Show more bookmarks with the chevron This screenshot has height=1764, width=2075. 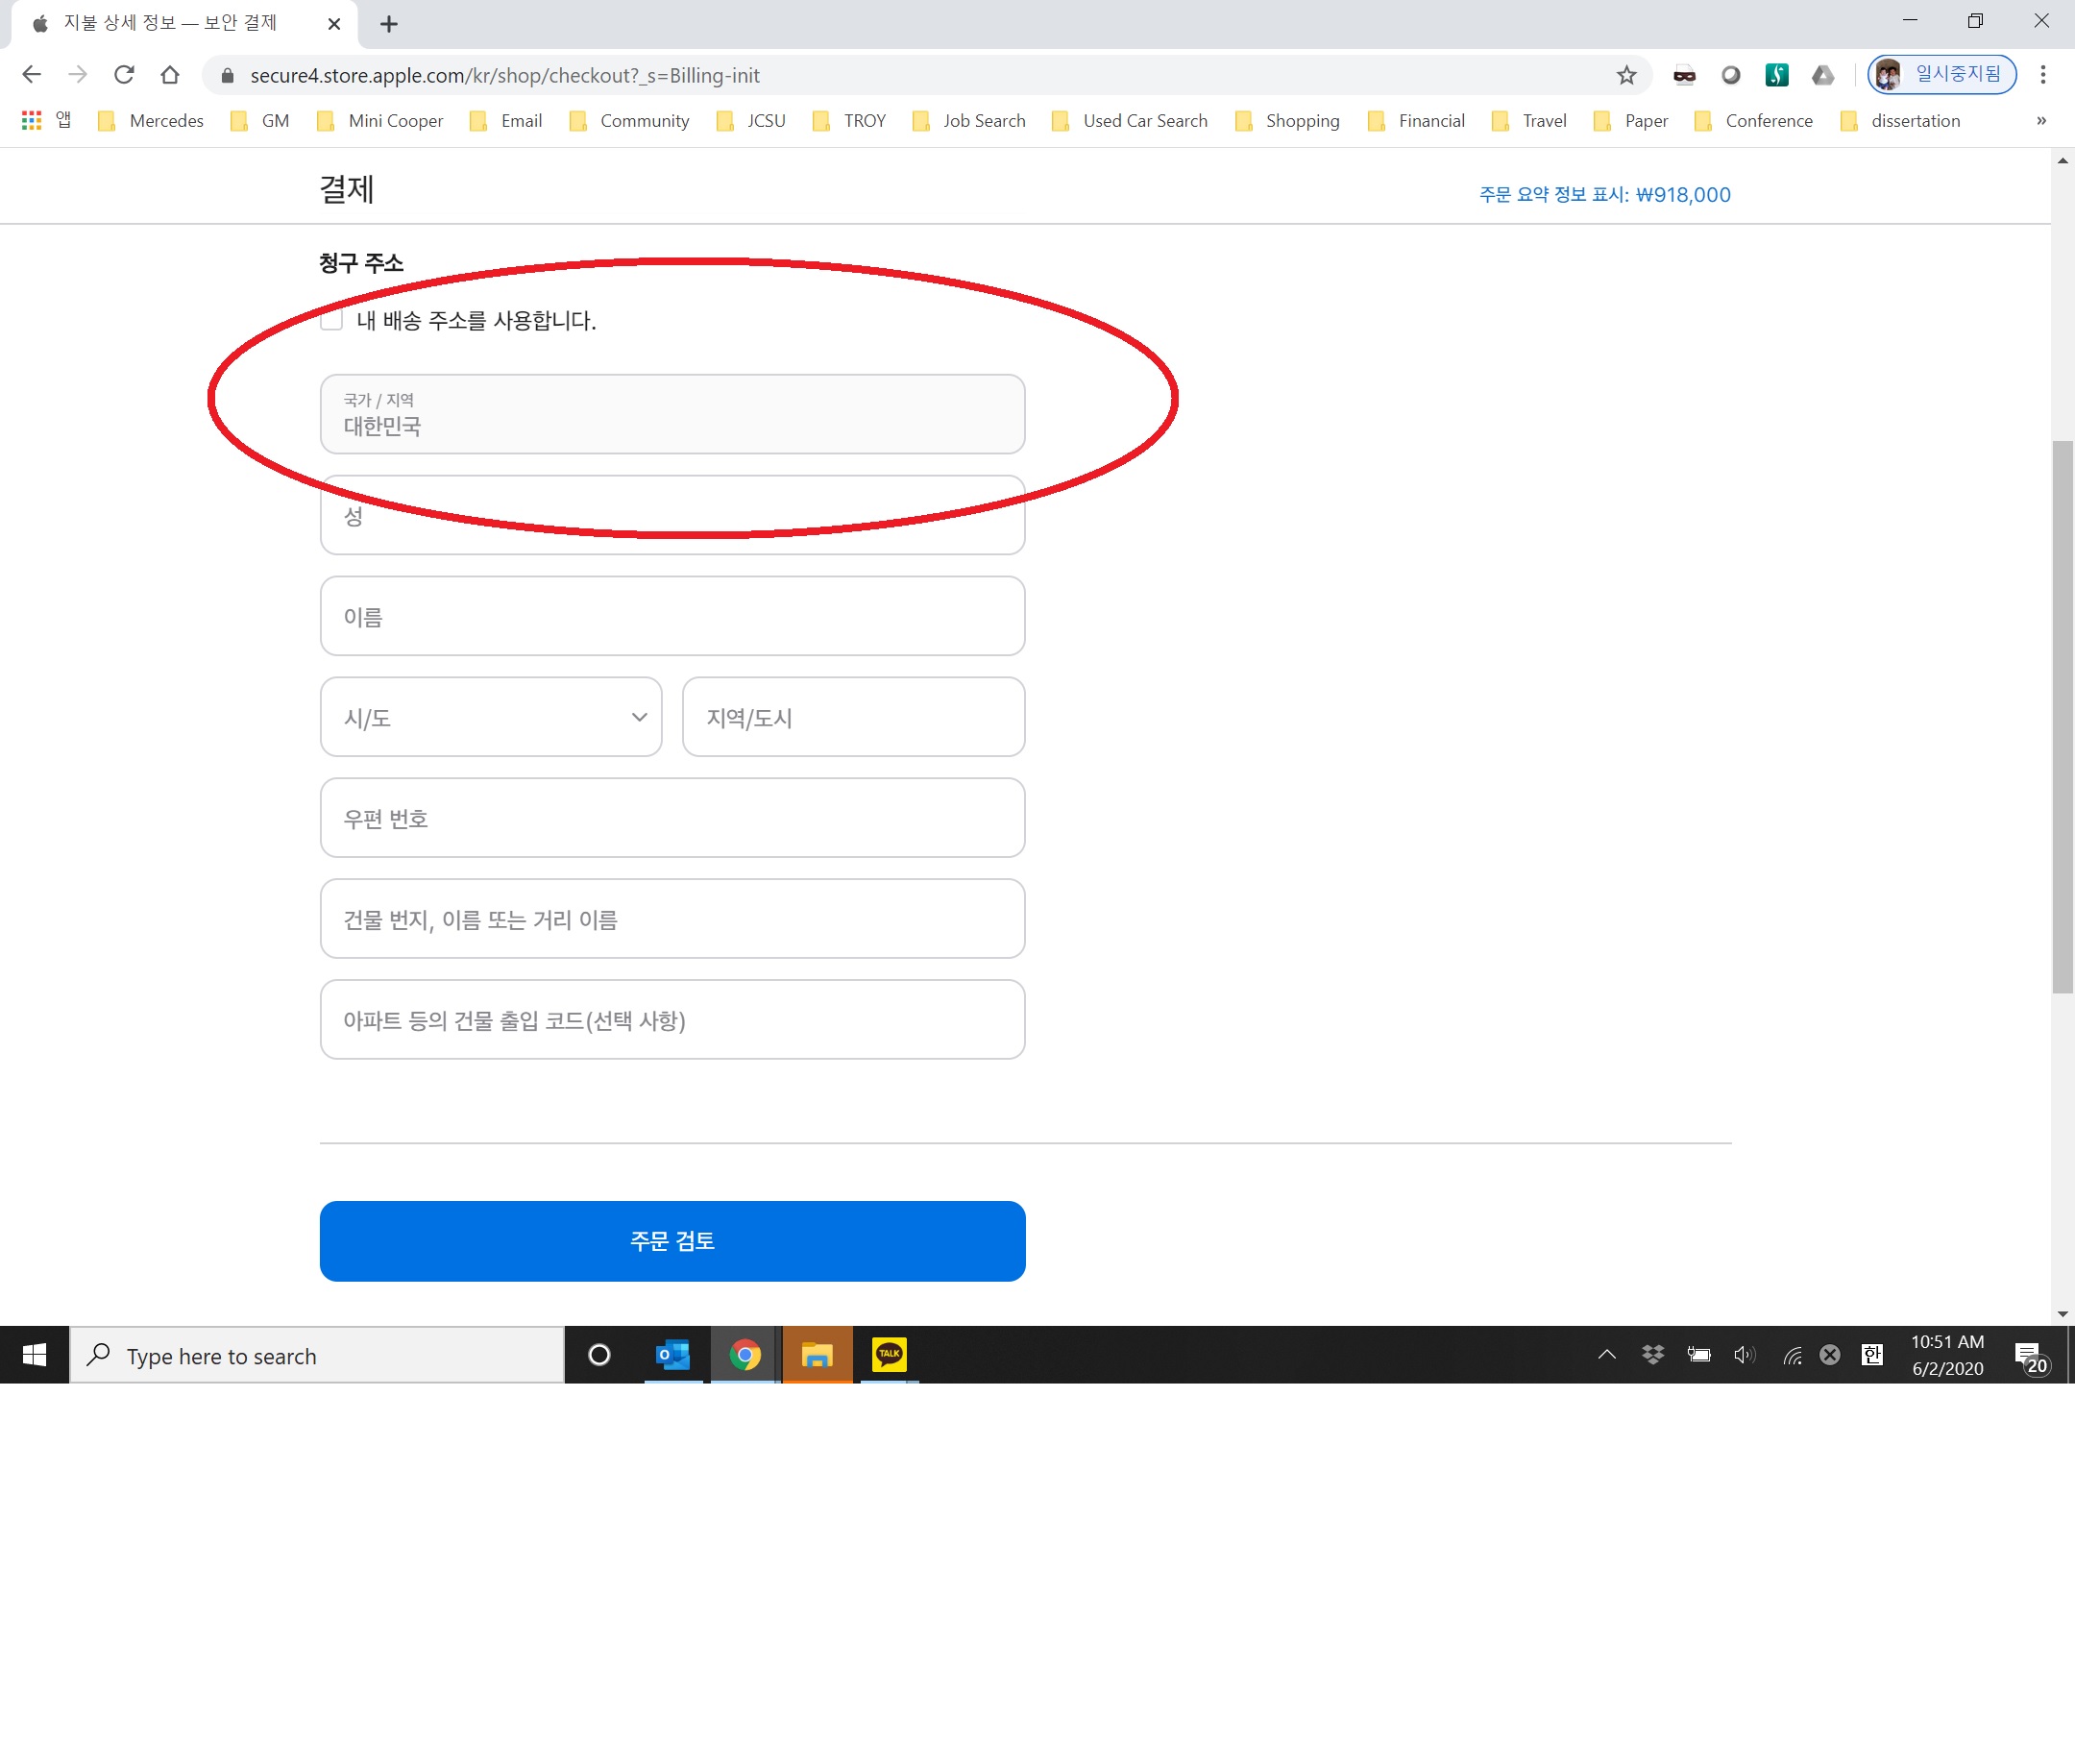tap(2041, 121)
